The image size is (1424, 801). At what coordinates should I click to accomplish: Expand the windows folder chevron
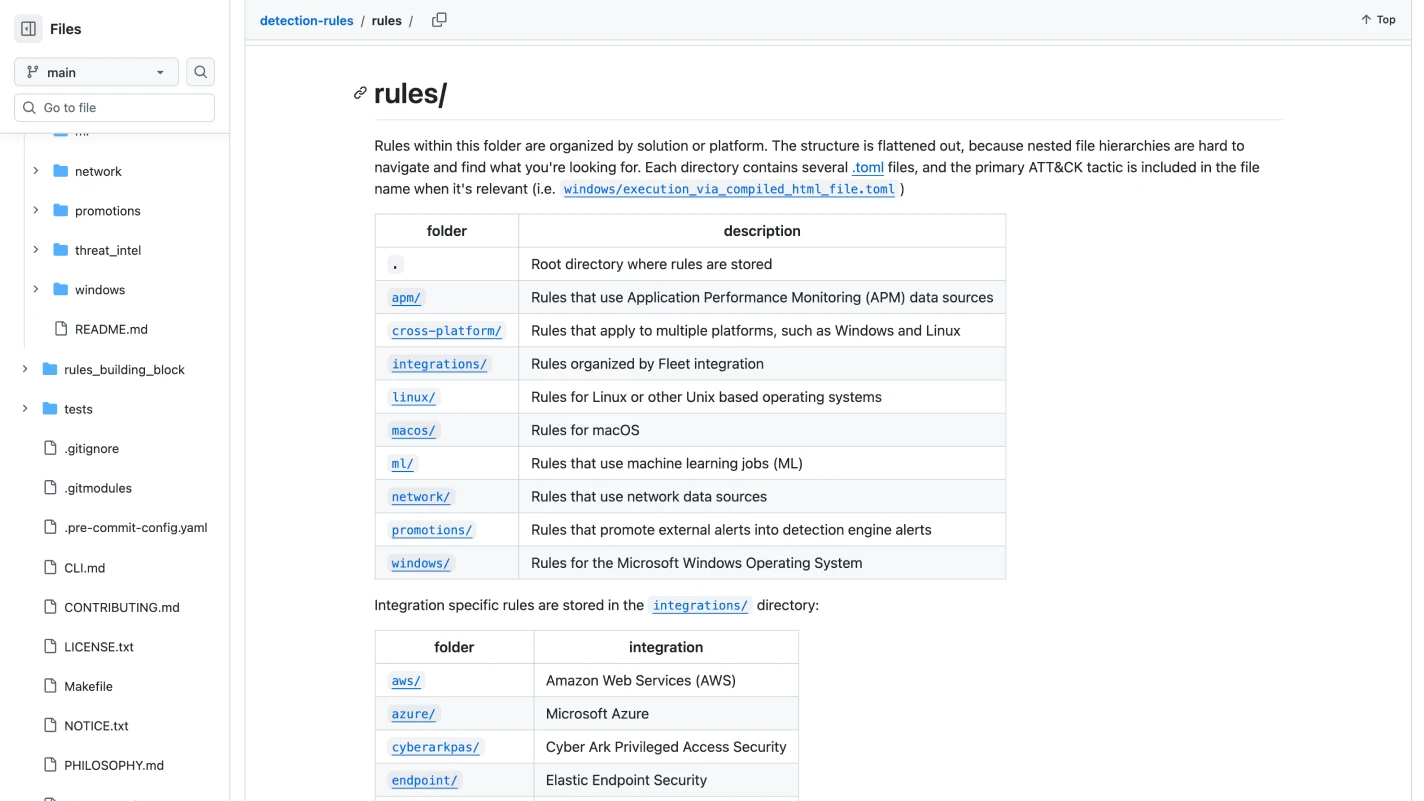[x=36, y=290]
